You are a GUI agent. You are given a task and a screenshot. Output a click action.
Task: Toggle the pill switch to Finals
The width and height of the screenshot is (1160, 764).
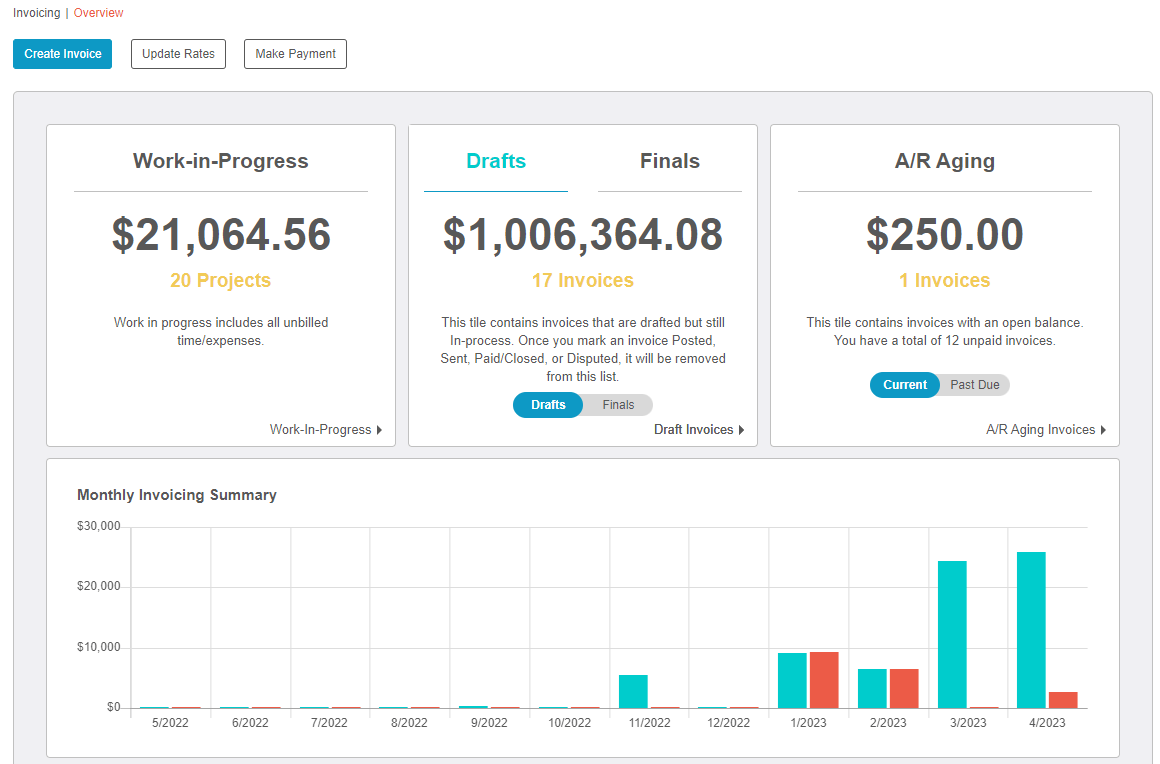coord(617,404)
